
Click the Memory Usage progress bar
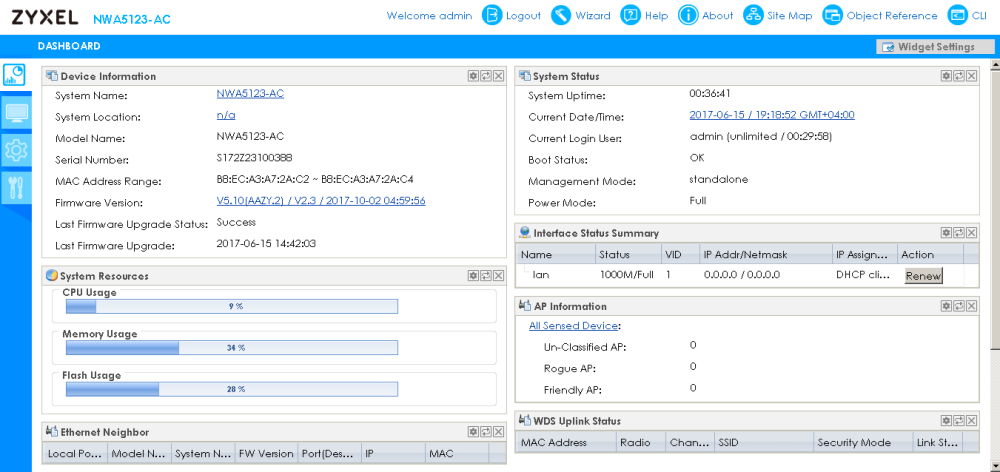pyautogui.click(x=232, y=348)
